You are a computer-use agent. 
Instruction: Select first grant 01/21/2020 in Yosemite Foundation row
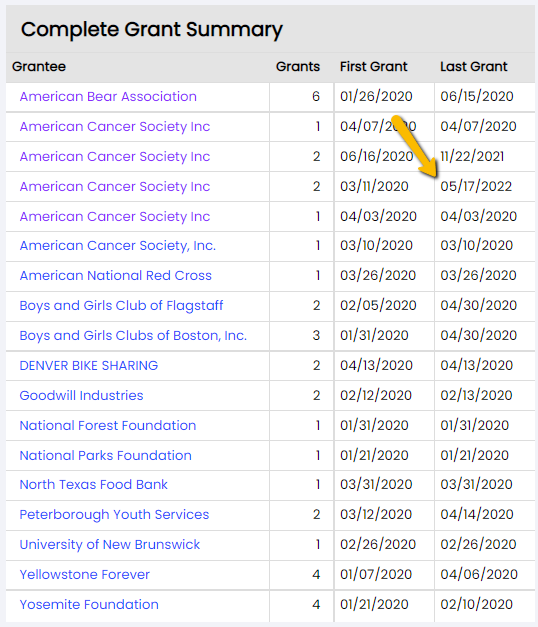[374, 605]
